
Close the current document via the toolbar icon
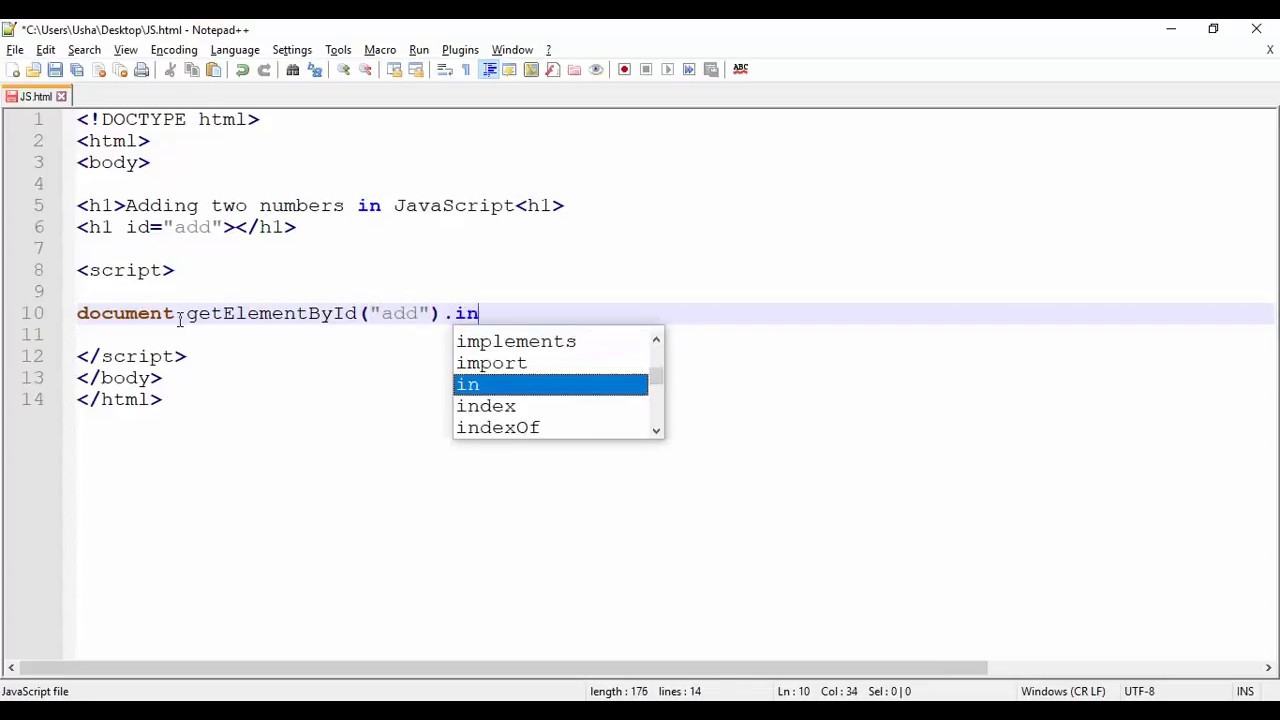(99, 70)
